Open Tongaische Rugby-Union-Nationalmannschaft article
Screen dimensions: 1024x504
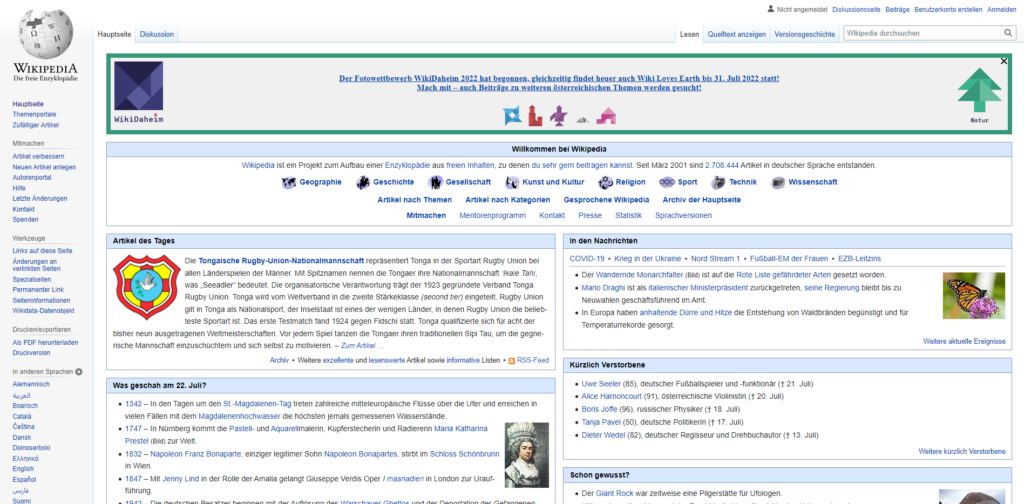point(281,260)
